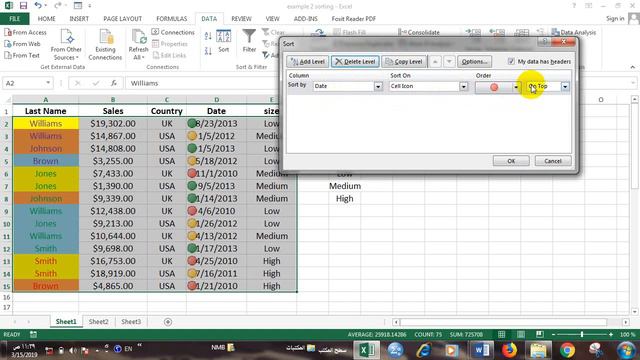640x360 pixels.
Task: Click Options button in Sort dialog
Action: pyautogui.click(x=474, y=62)
